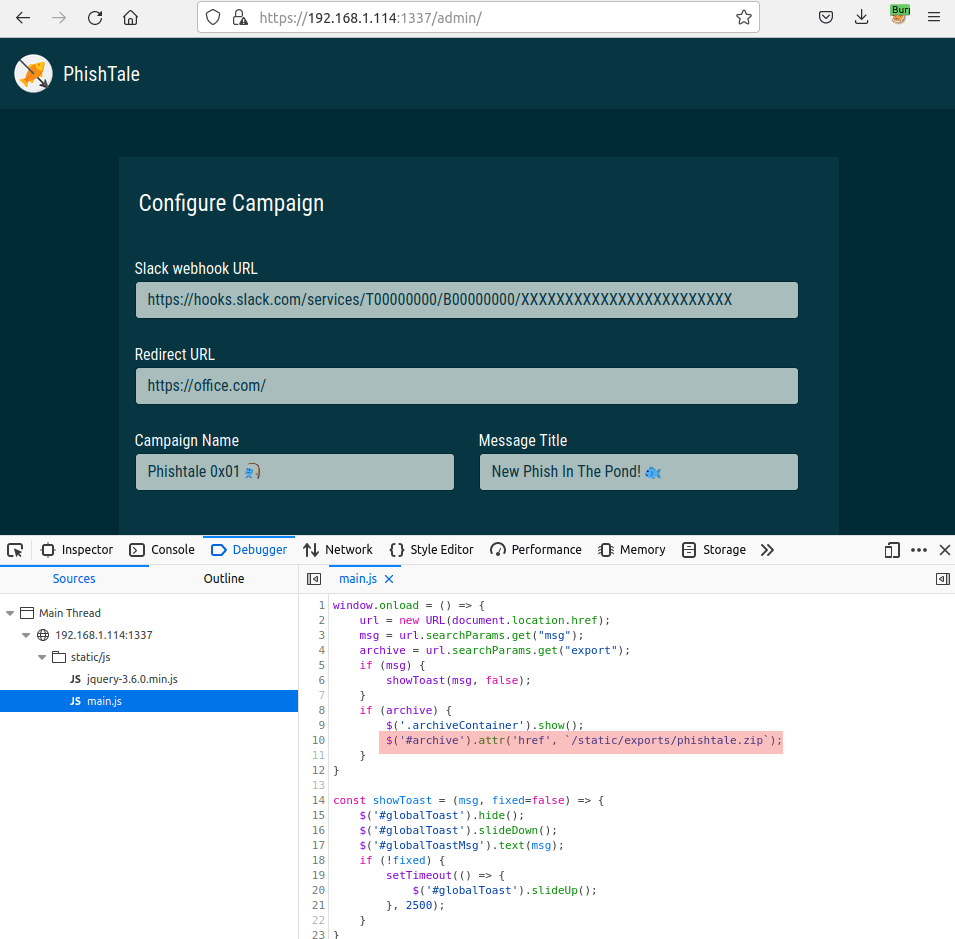
Task: Select the Sources sub-tab
Action: (x=74, y=579)
